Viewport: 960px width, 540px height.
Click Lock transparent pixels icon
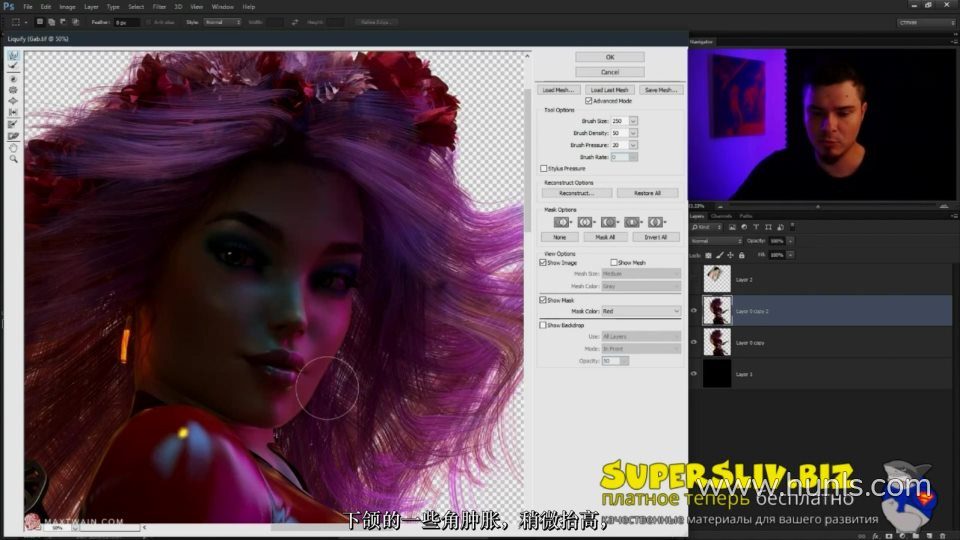[x=708, y=255]
